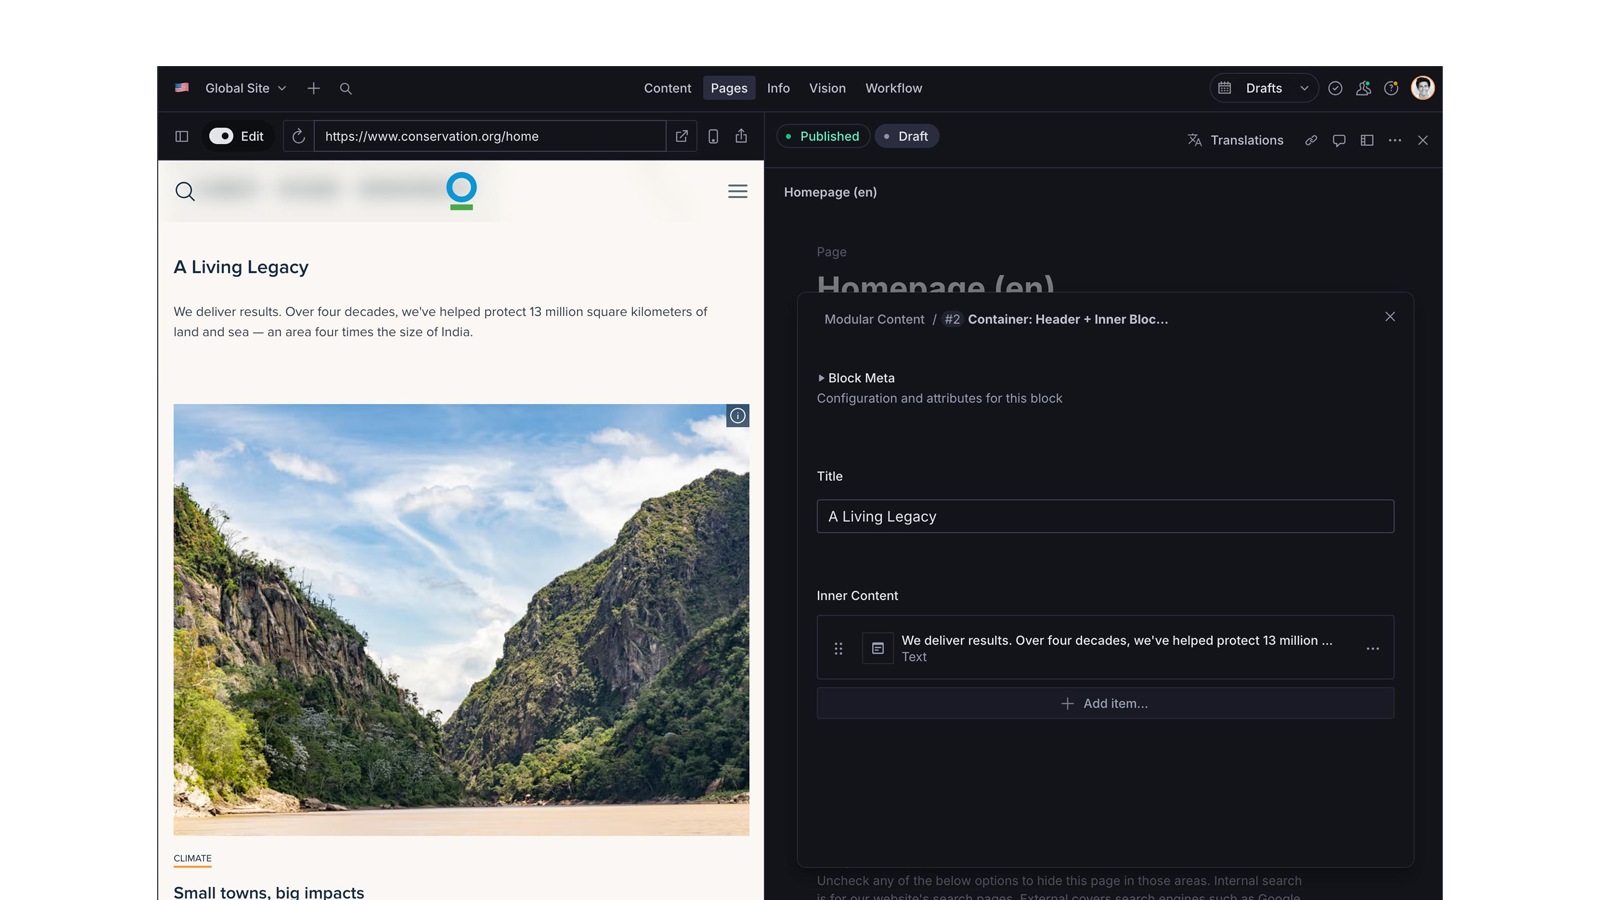The image size is (1600, 900).
Task: Open the Drafts release dropdown
Action: coord(1264,88)
